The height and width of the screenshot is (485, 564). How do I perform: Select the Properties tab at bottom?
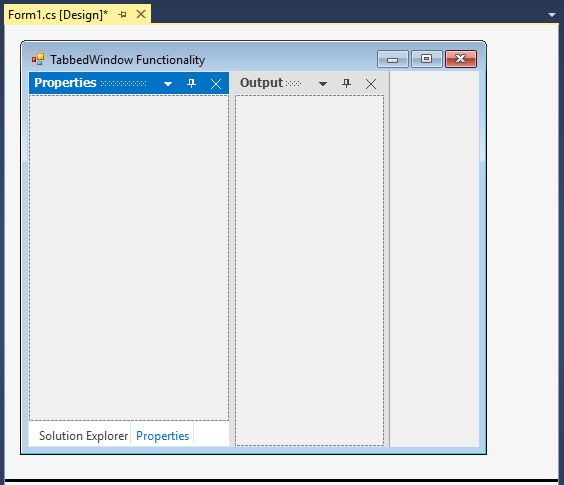click(163, 436)
